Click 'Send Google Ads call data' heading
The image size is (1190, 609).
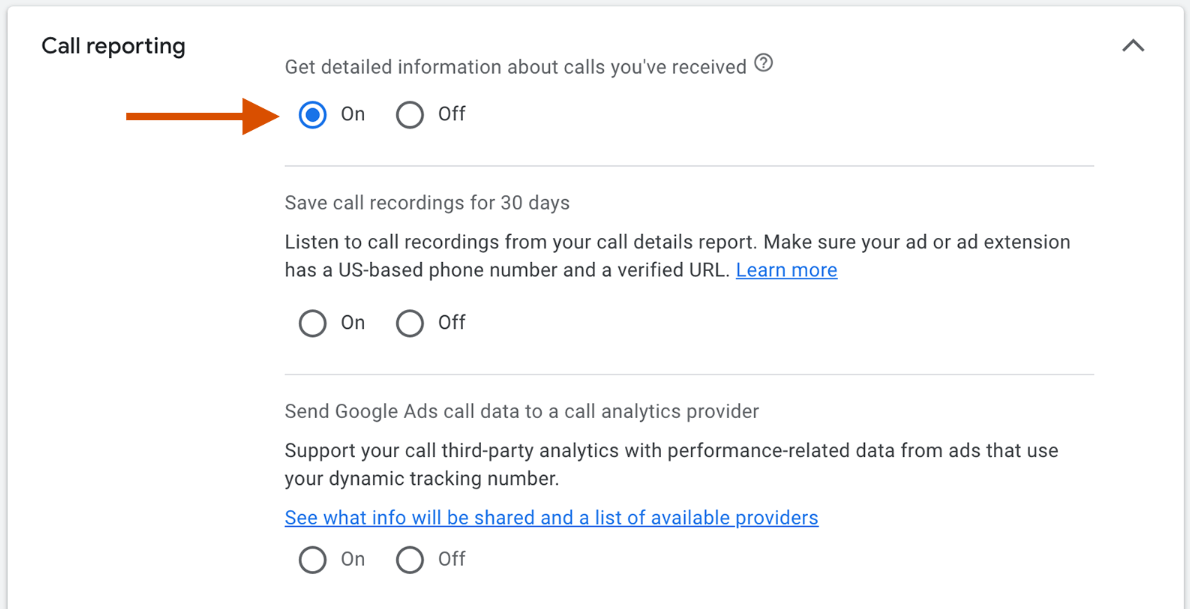(x=521, y=411)
